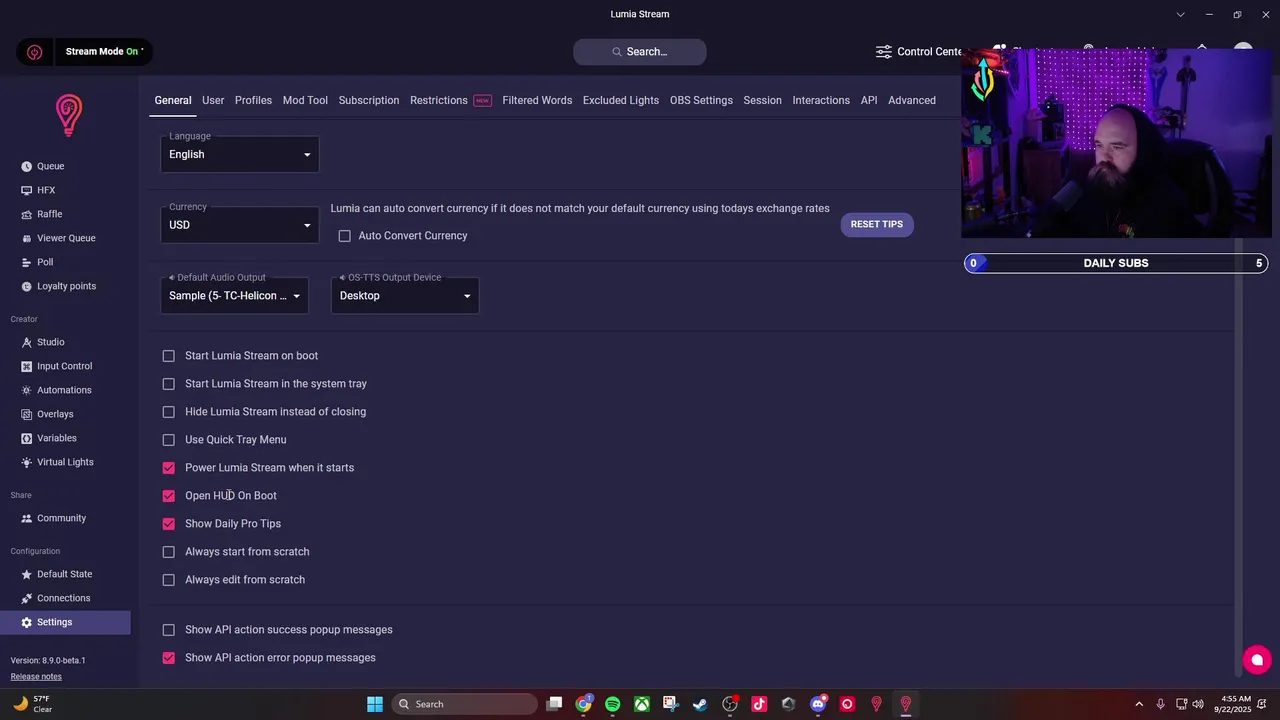Switch to the Profiles tab

tap(253, 100)
